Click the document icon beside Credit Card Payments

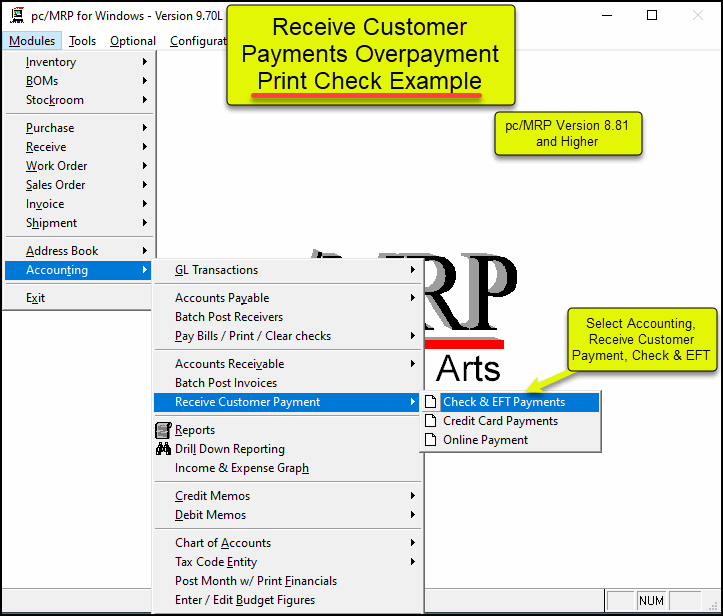point(431,421)
